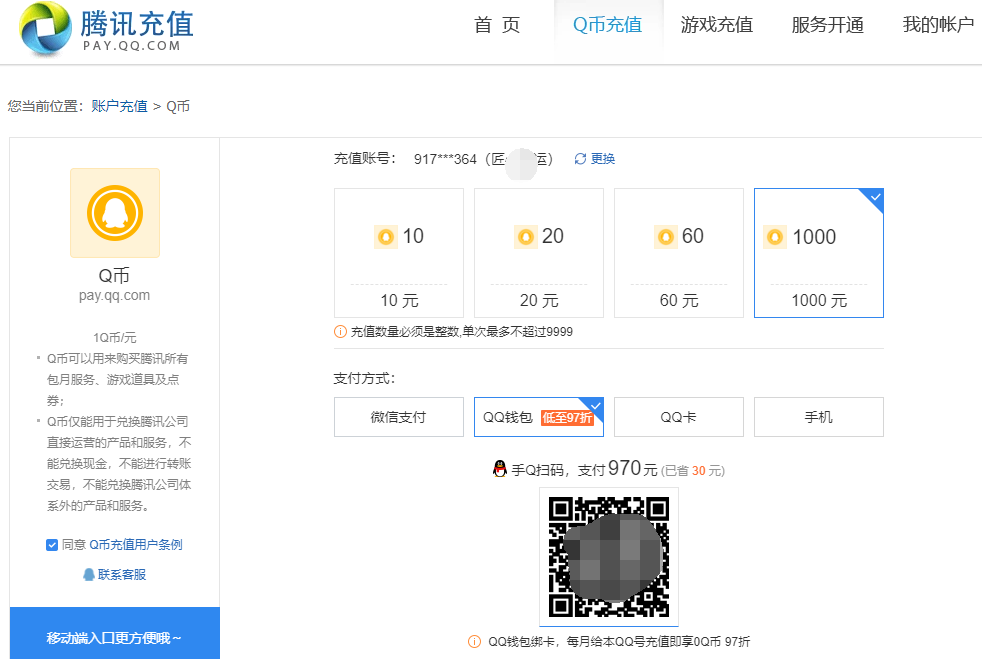
Task: Click the Q币 breadcrumb text
Action: (178, 106)
